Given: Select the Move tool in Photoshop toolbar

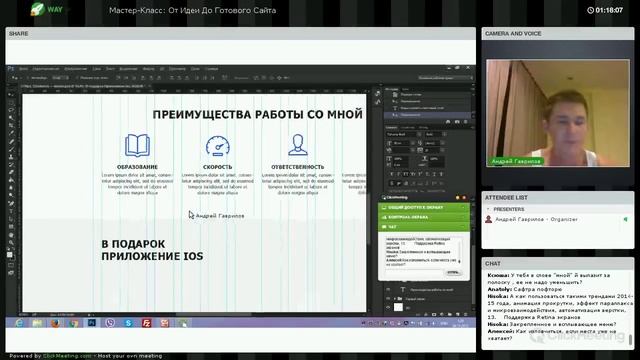Looking at the screenshot, I should (11, 95).
